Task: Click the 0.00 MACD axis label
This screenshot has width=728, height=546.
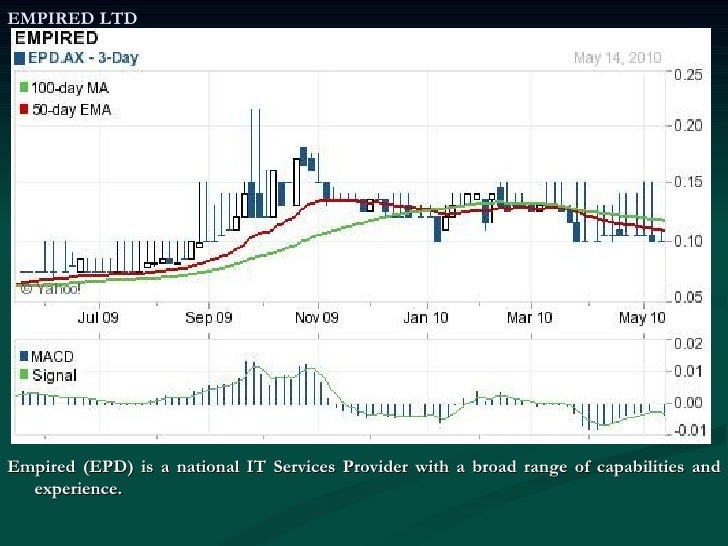Action: point(688,402)
